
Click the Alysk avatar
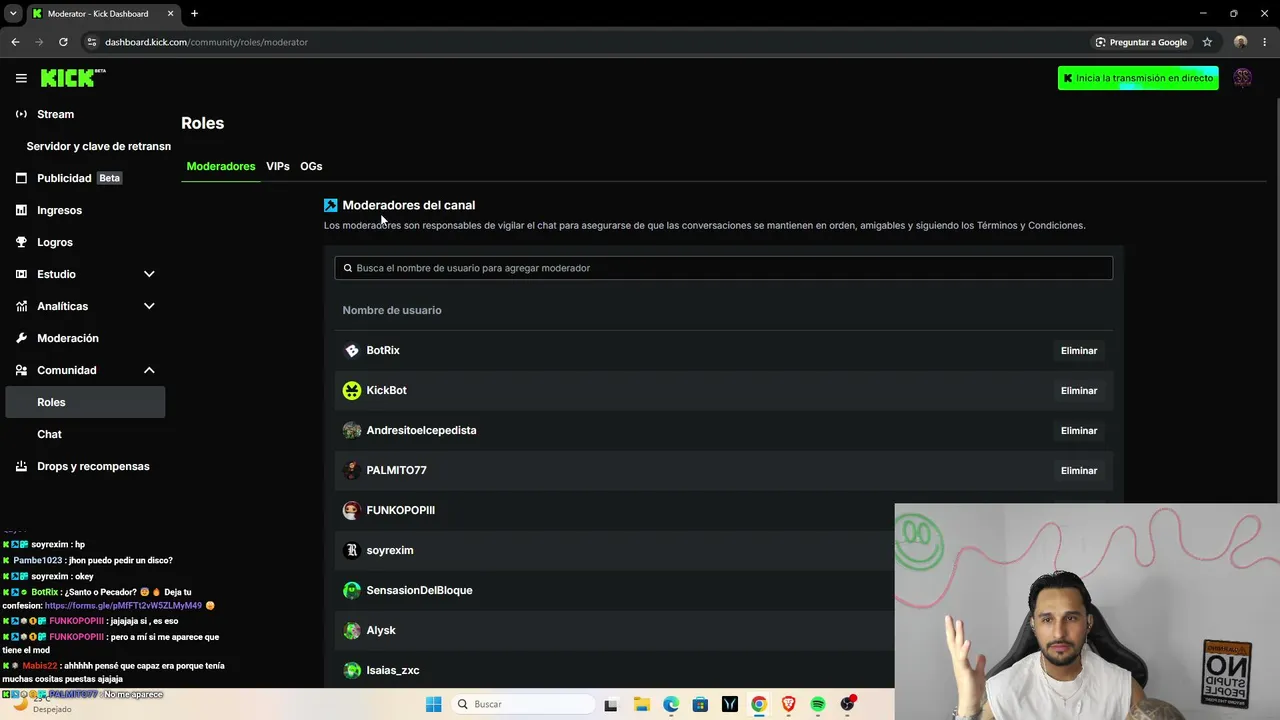pyautogui.click(x=352, y=630)
